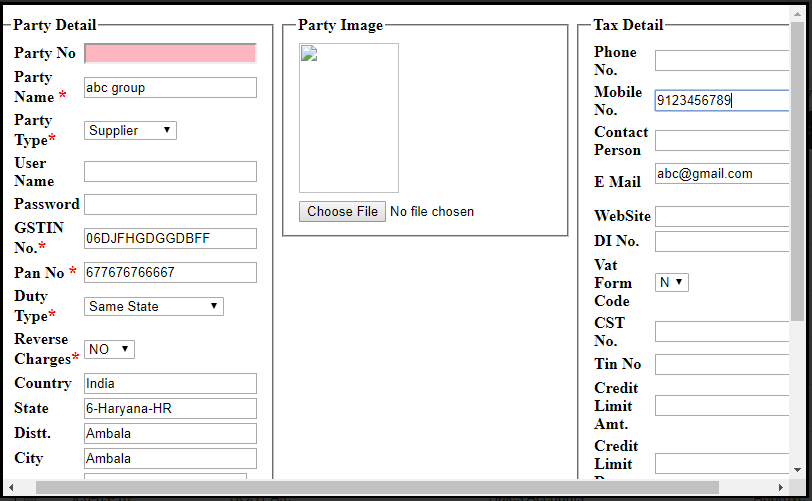This screenshot has width=812, height=501.
Task: Focus the Distt. field
Action: pyautogui.click(x=170, y=433)
